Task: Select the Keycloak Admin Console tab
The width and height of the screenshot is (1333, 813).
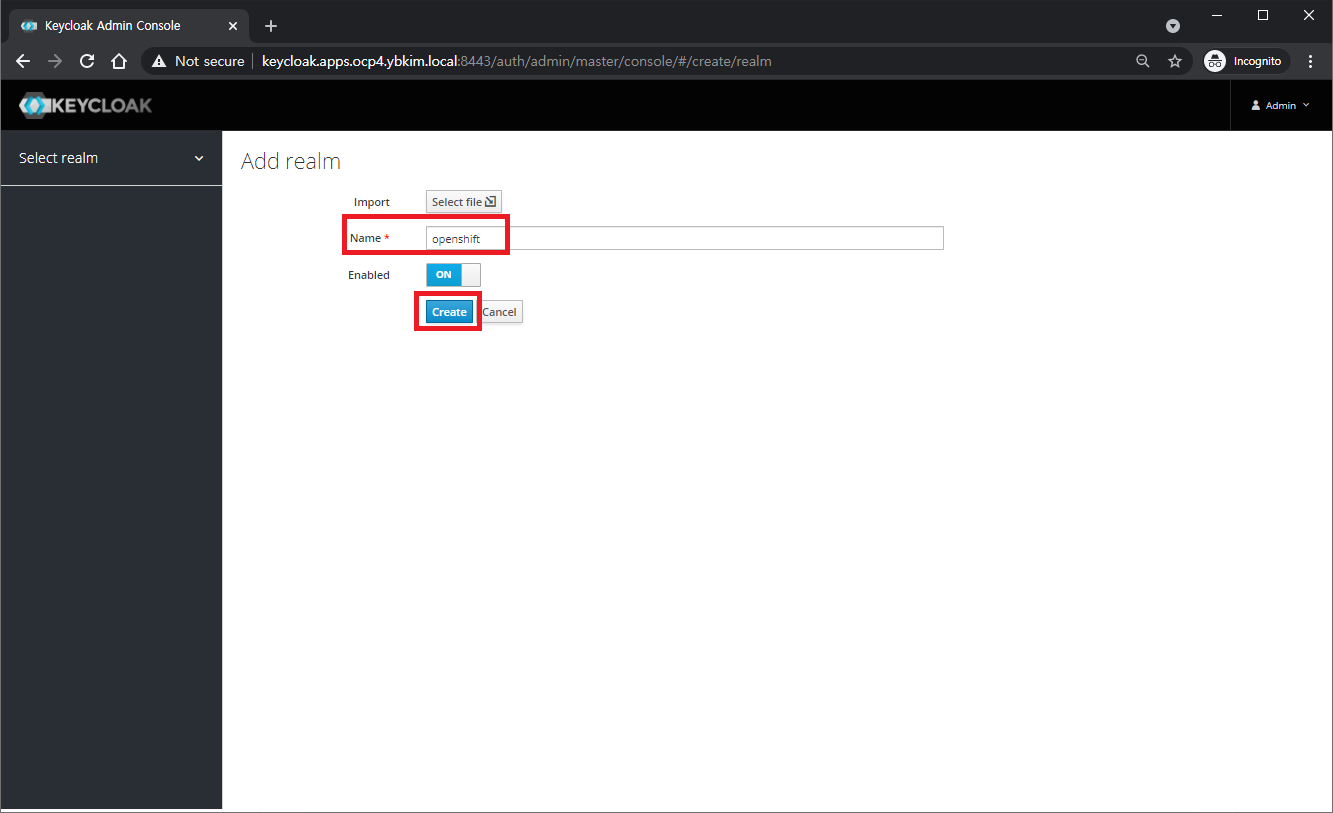Action: (x=130, y=26)
